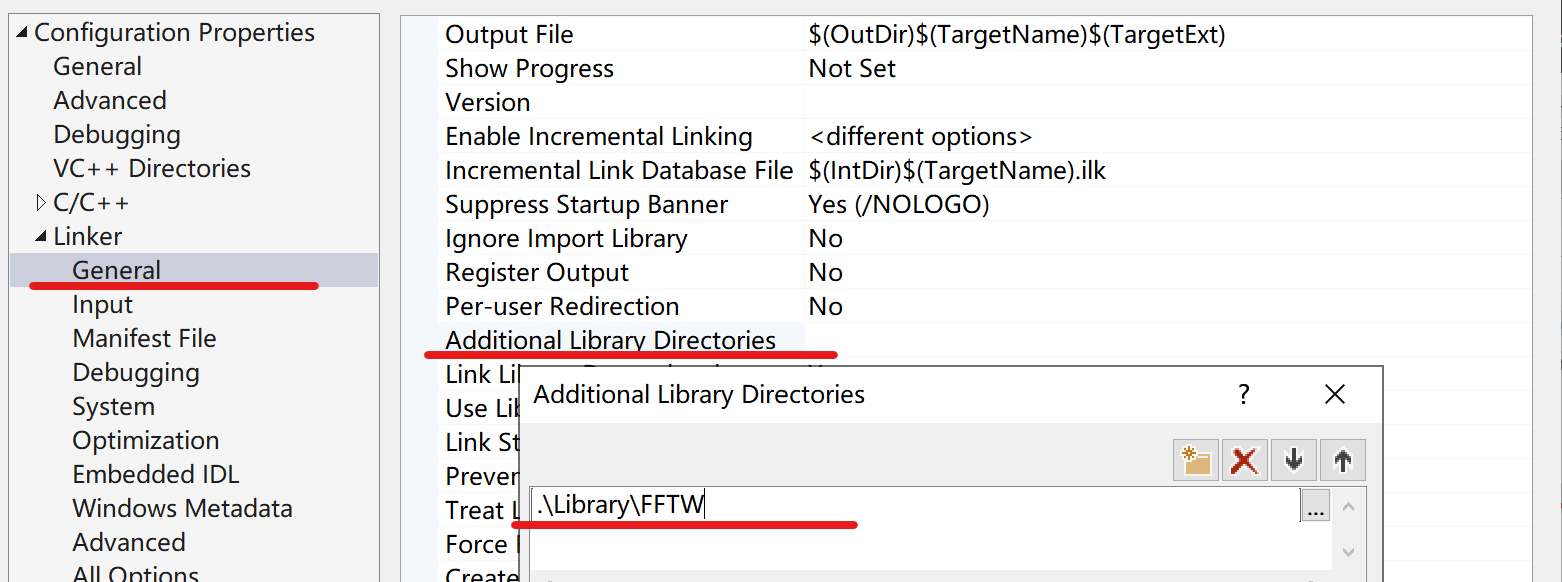Open VC++ Directories page
This screenshot has height=582, width=1562.
pos(152,169)
